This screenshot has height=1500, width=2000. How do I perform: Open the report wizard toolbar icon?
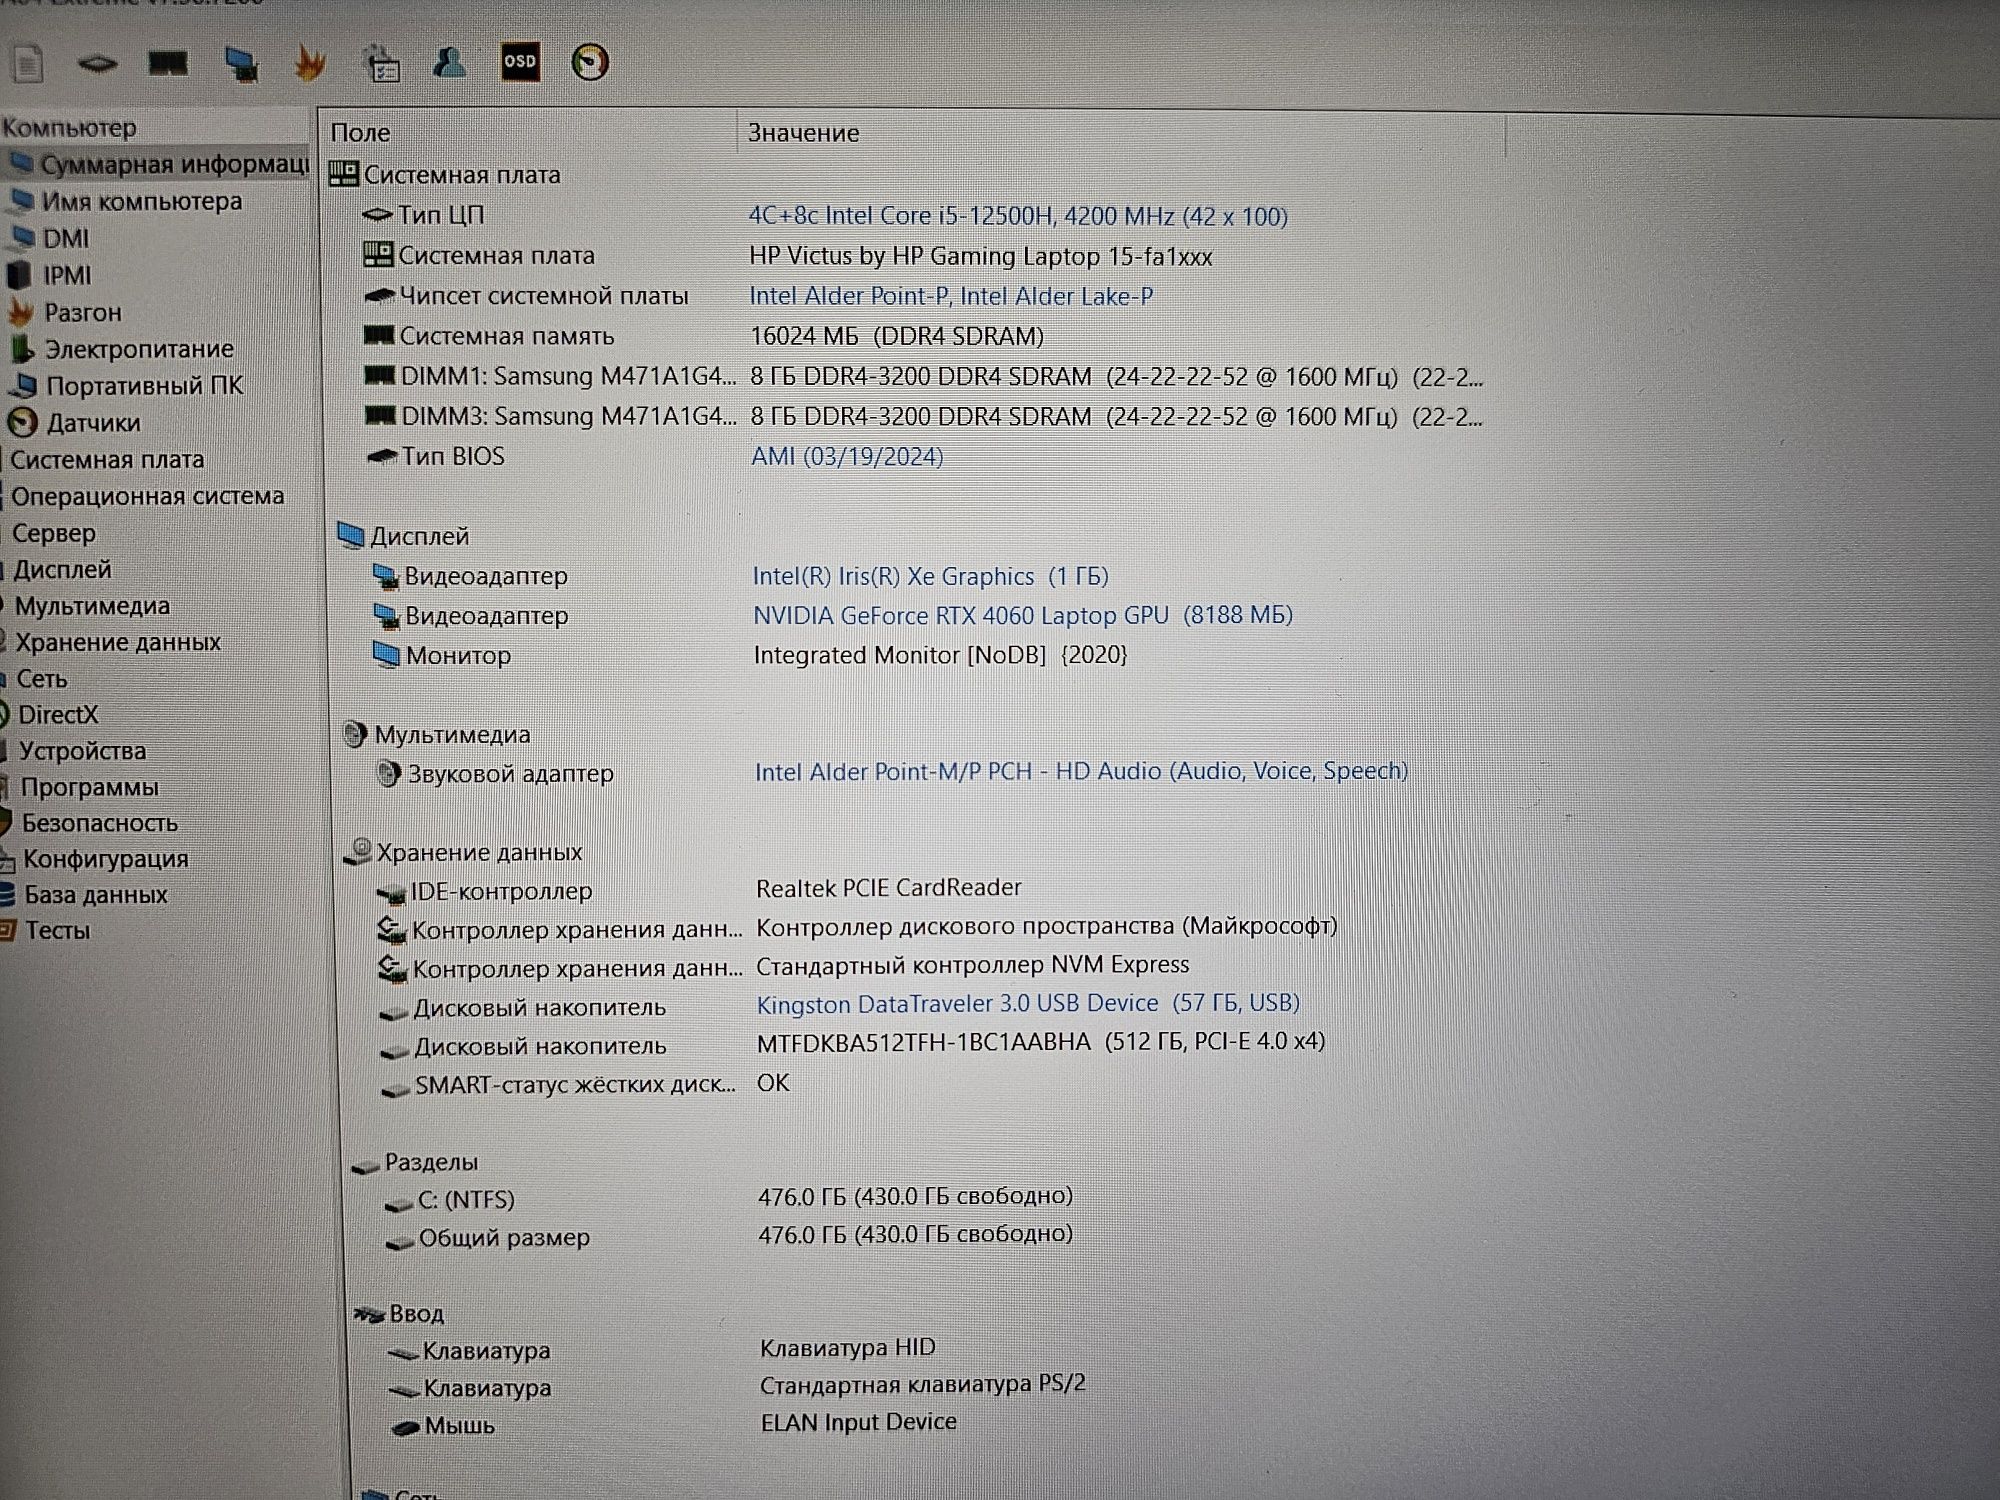coord(381,64)
